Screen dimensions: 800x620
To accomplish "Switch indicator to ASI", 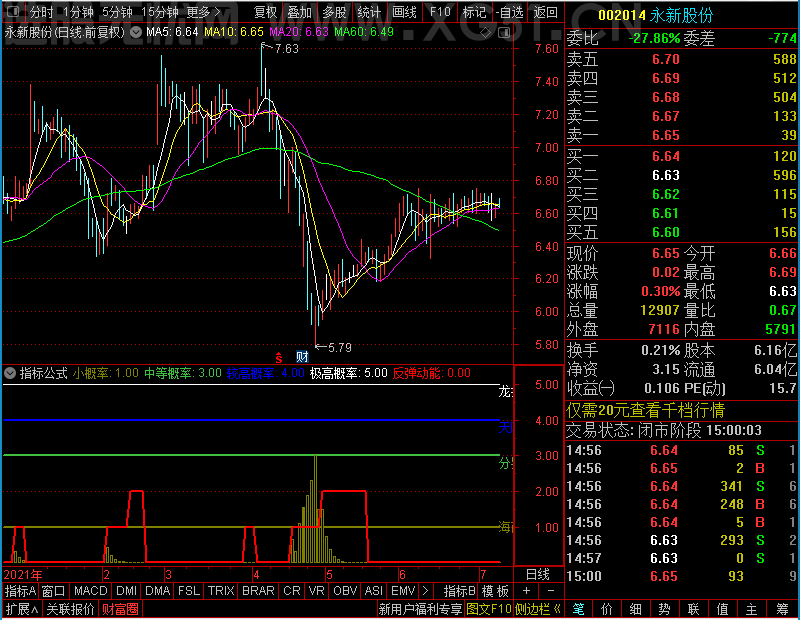I will [373, 591].
